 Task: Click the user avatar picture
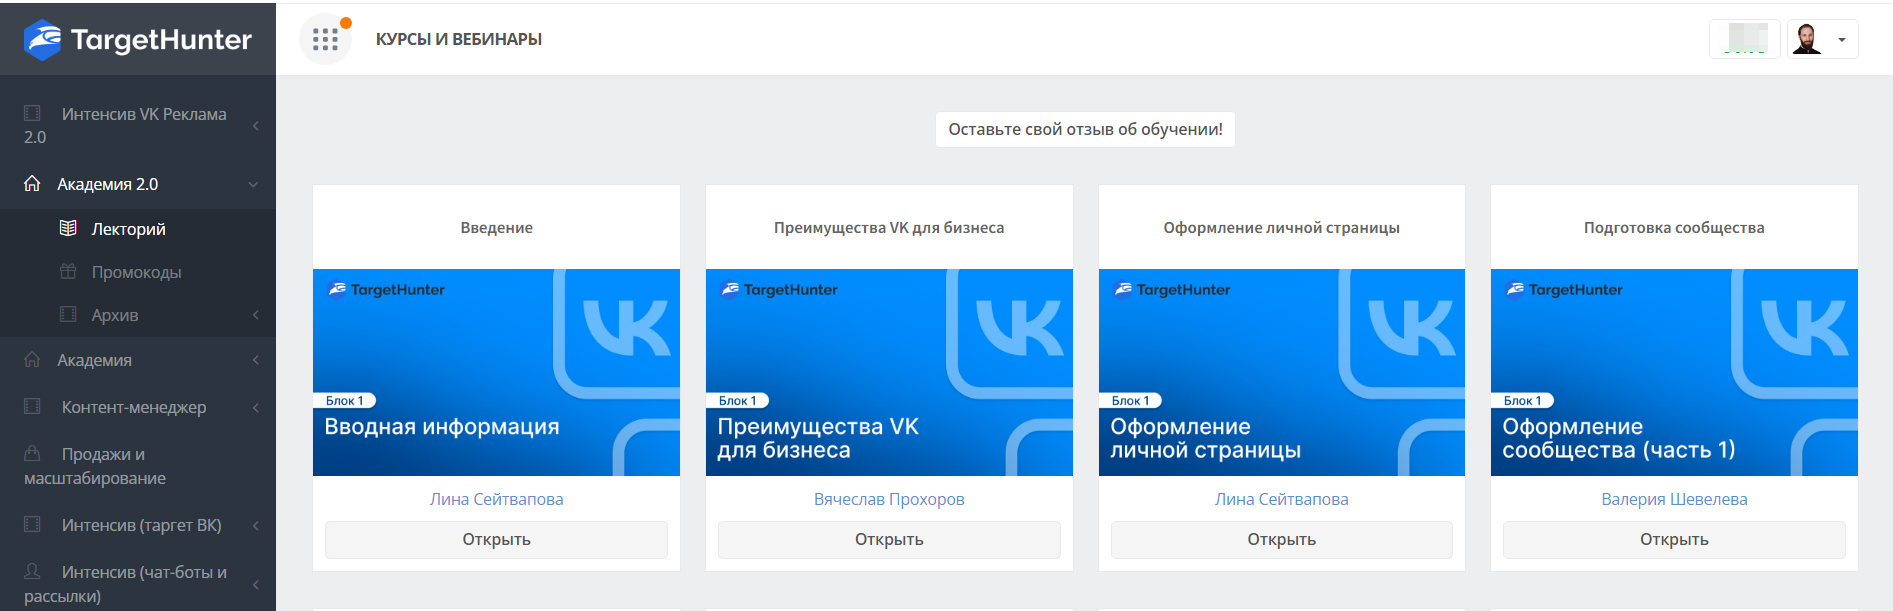(x=1807, y=39)
